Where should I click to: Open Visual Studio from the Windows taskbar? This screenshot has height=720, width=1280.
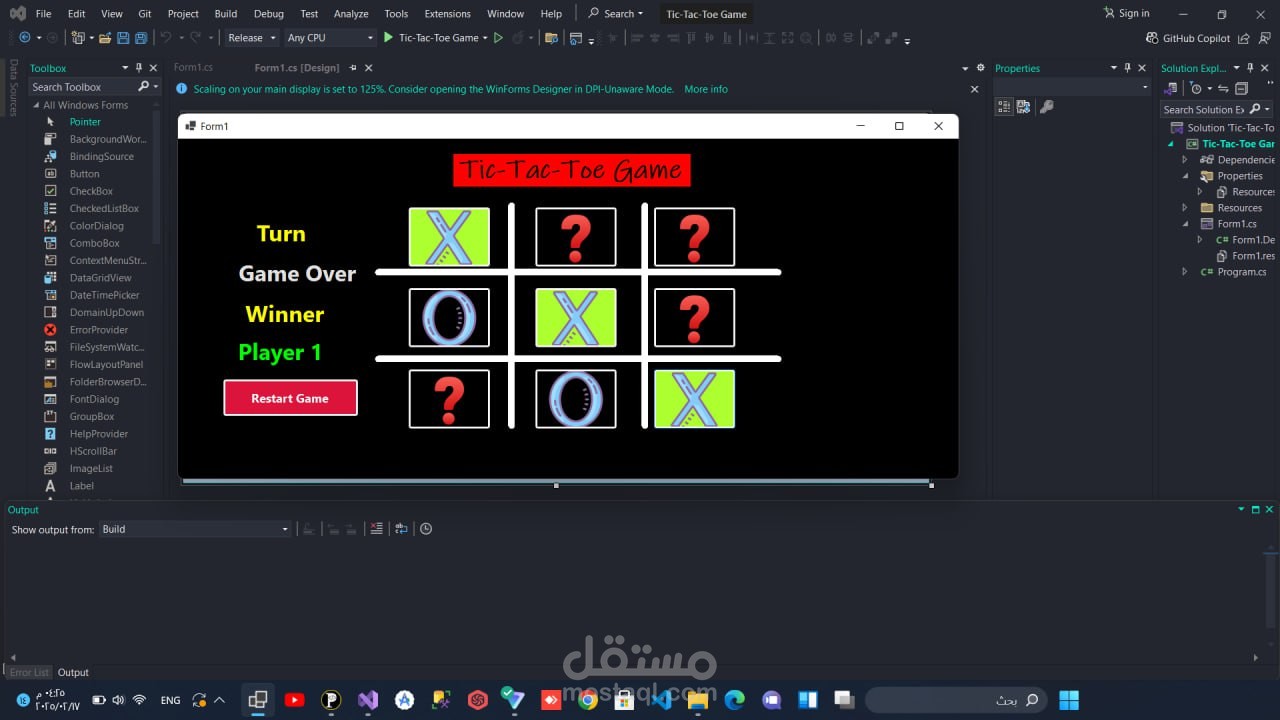click(368, 700)
